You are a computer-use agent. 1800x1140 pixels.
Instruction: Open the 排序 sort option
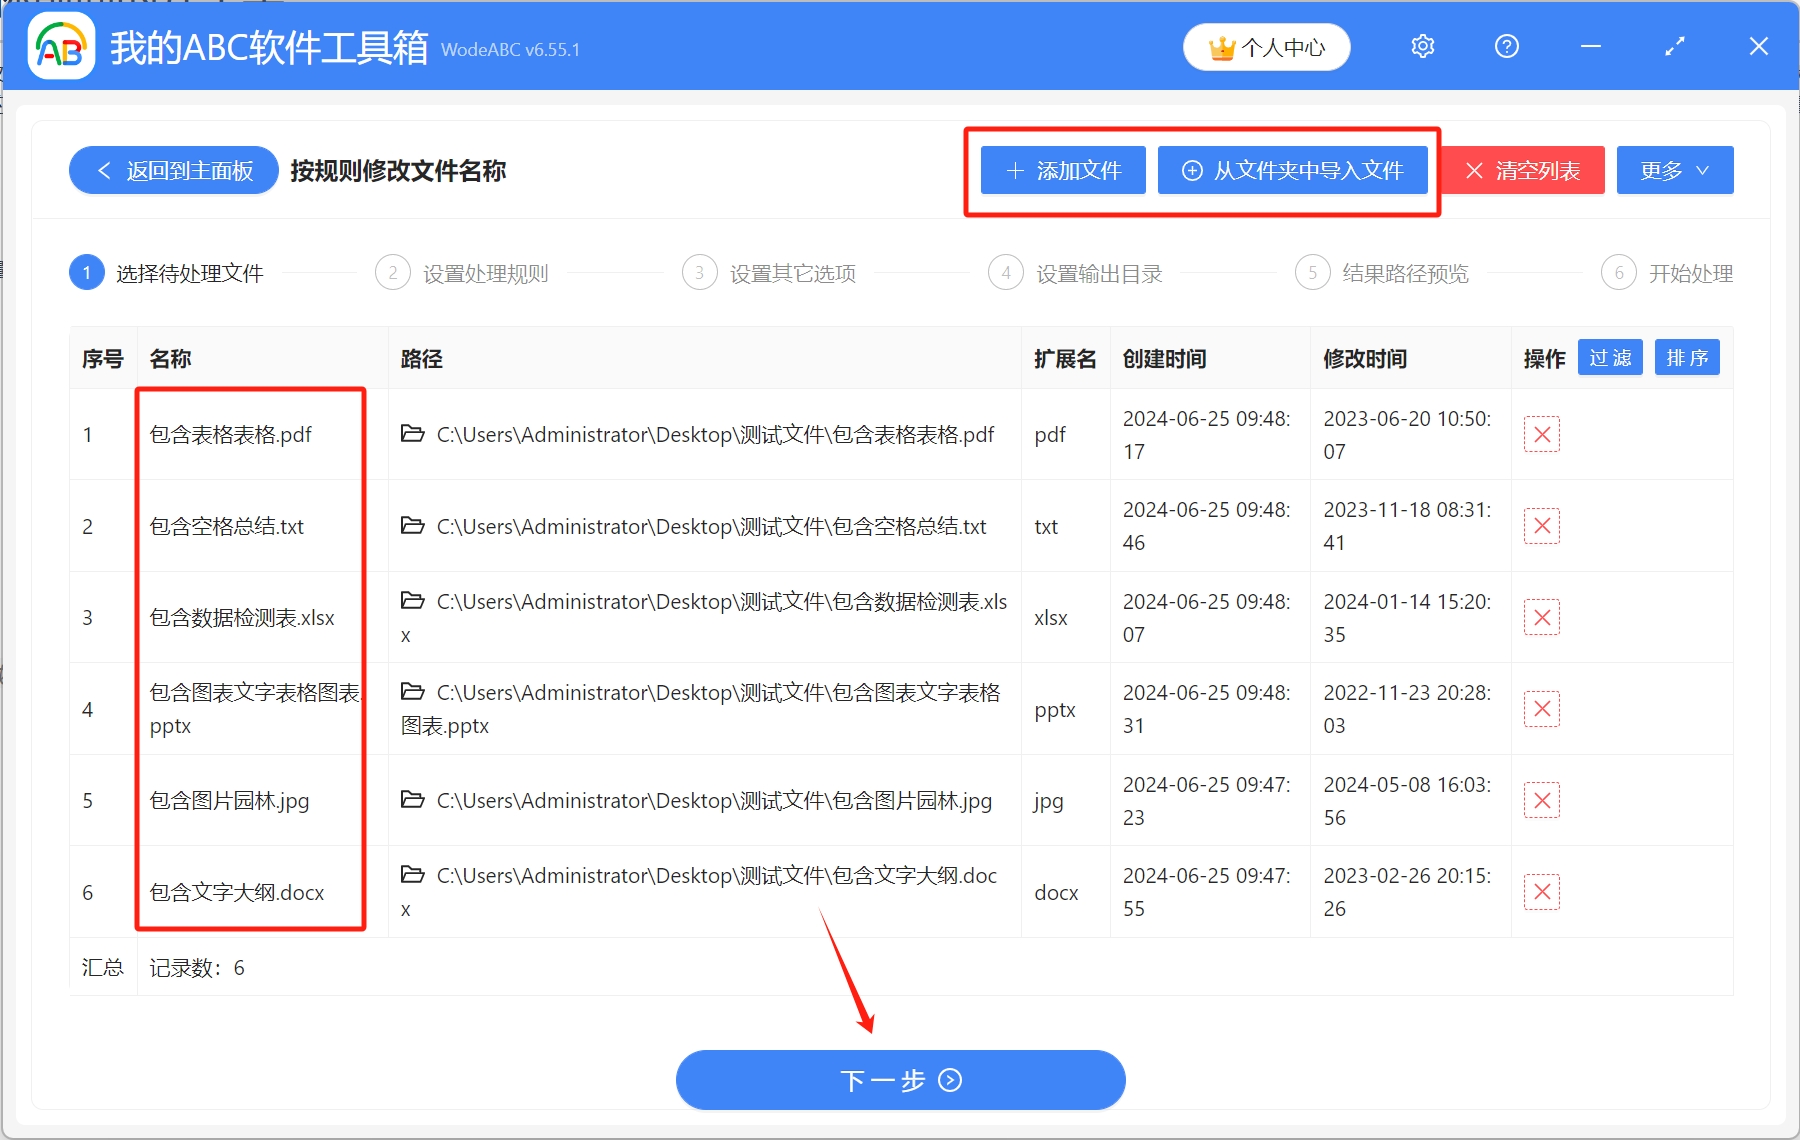pos(1687,357)
